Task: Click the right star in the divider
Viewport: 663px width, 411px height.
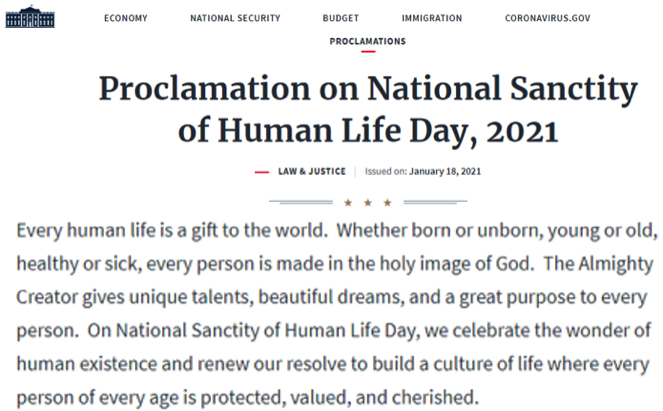Action: pyautogui.click(x=388, y=202)
